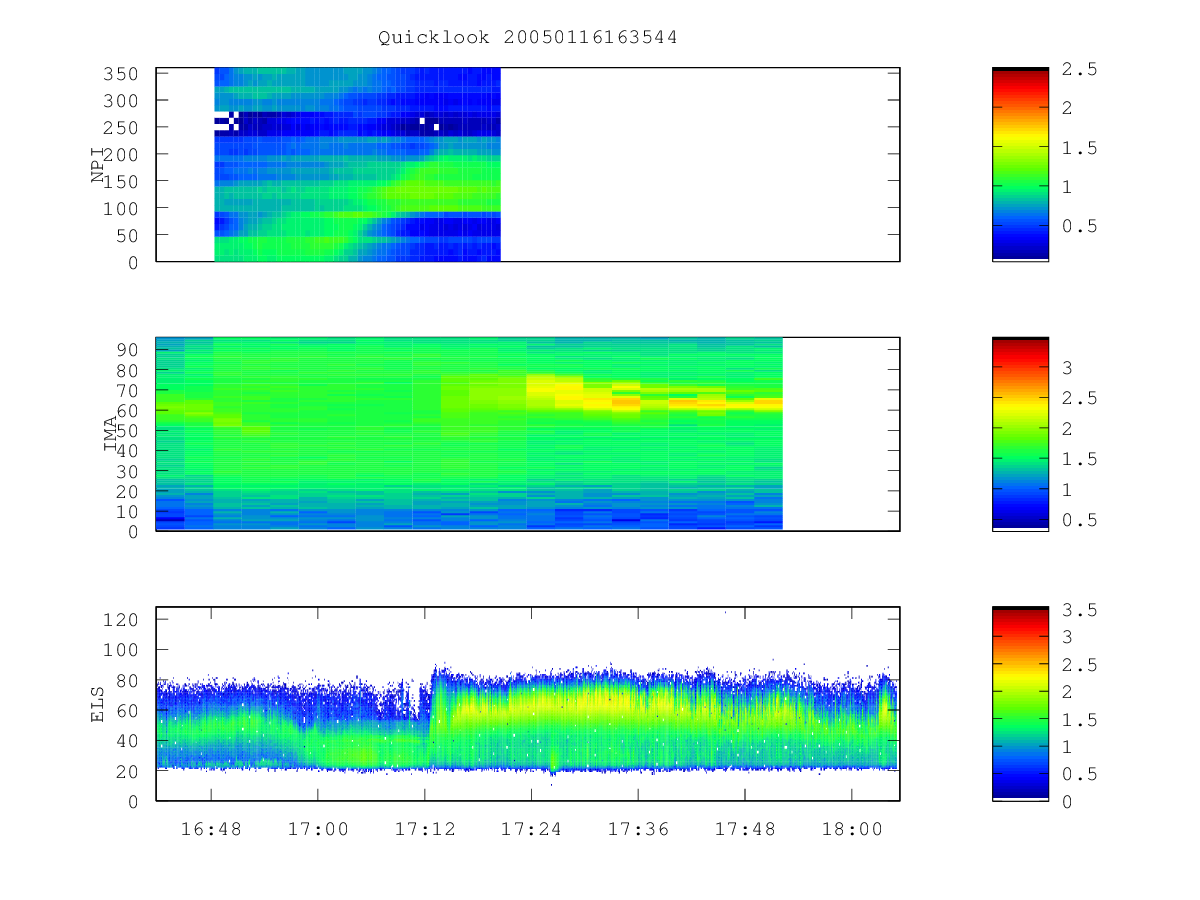
Task: Click inside the NPI spectrogram data area
Action: pos(357,165)
